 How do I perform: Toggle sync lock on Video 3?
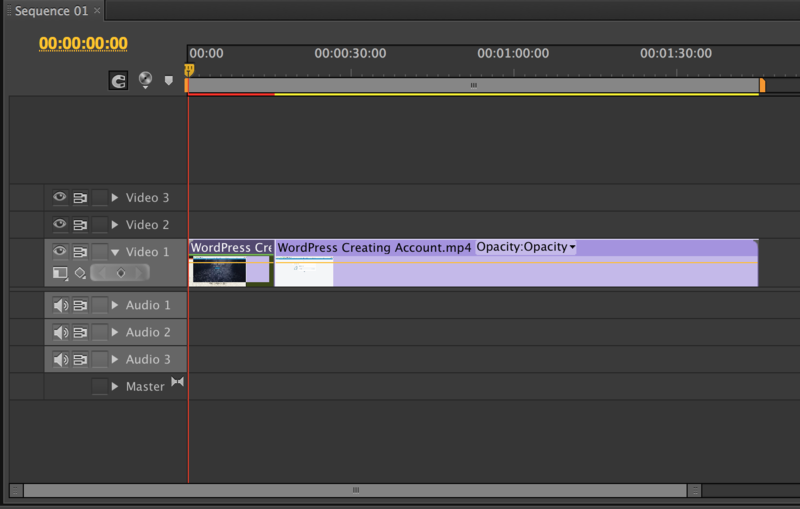pos(80,198)
